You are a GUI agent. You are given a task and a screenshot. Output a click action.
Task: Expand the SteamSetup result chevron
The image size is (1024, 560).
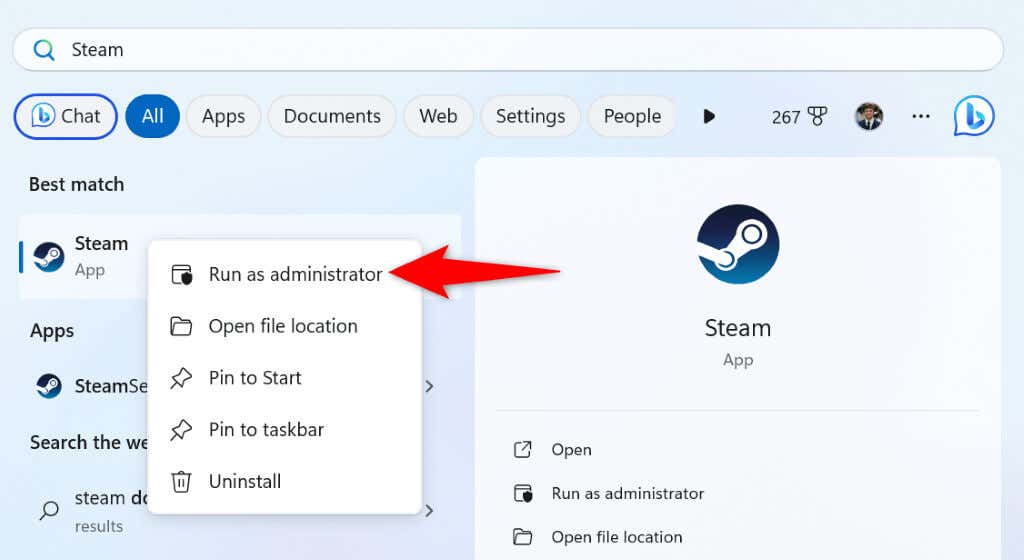(429, 386)
